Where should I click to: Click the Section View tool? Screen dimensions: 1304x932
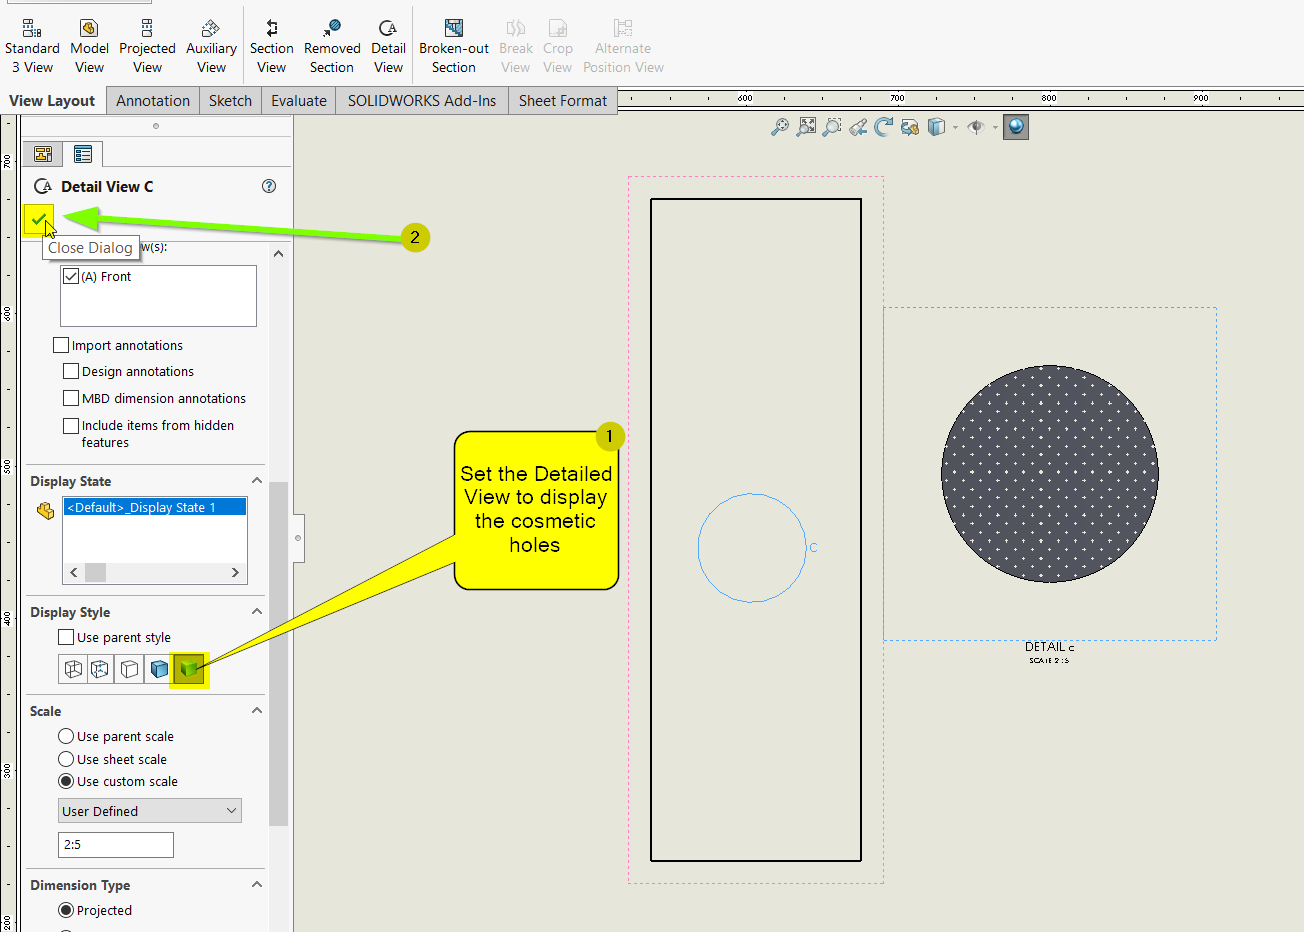pyautogui.click(x=271, y=46)
